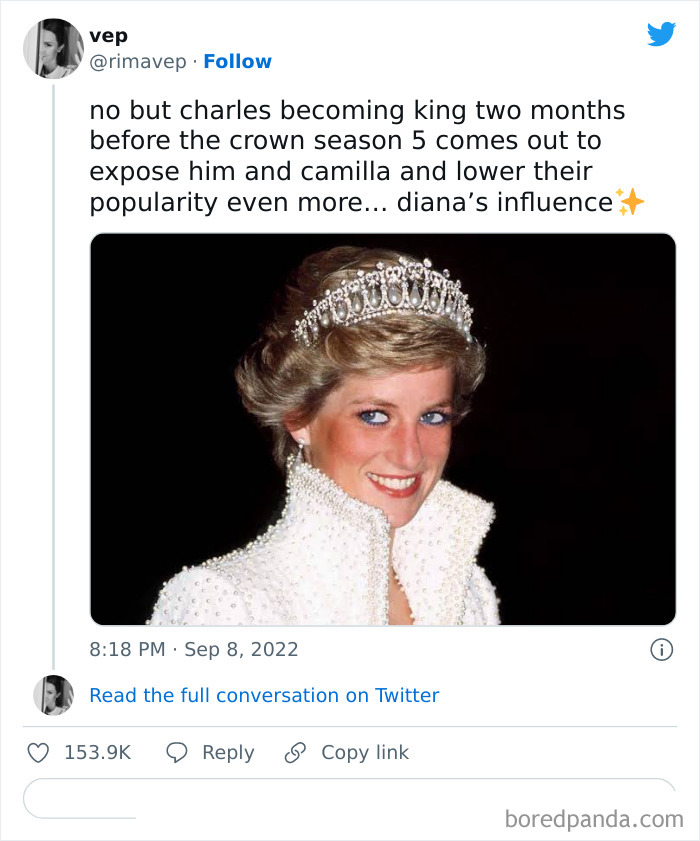Open vep's profile picture at top

(x=53, y=48)
